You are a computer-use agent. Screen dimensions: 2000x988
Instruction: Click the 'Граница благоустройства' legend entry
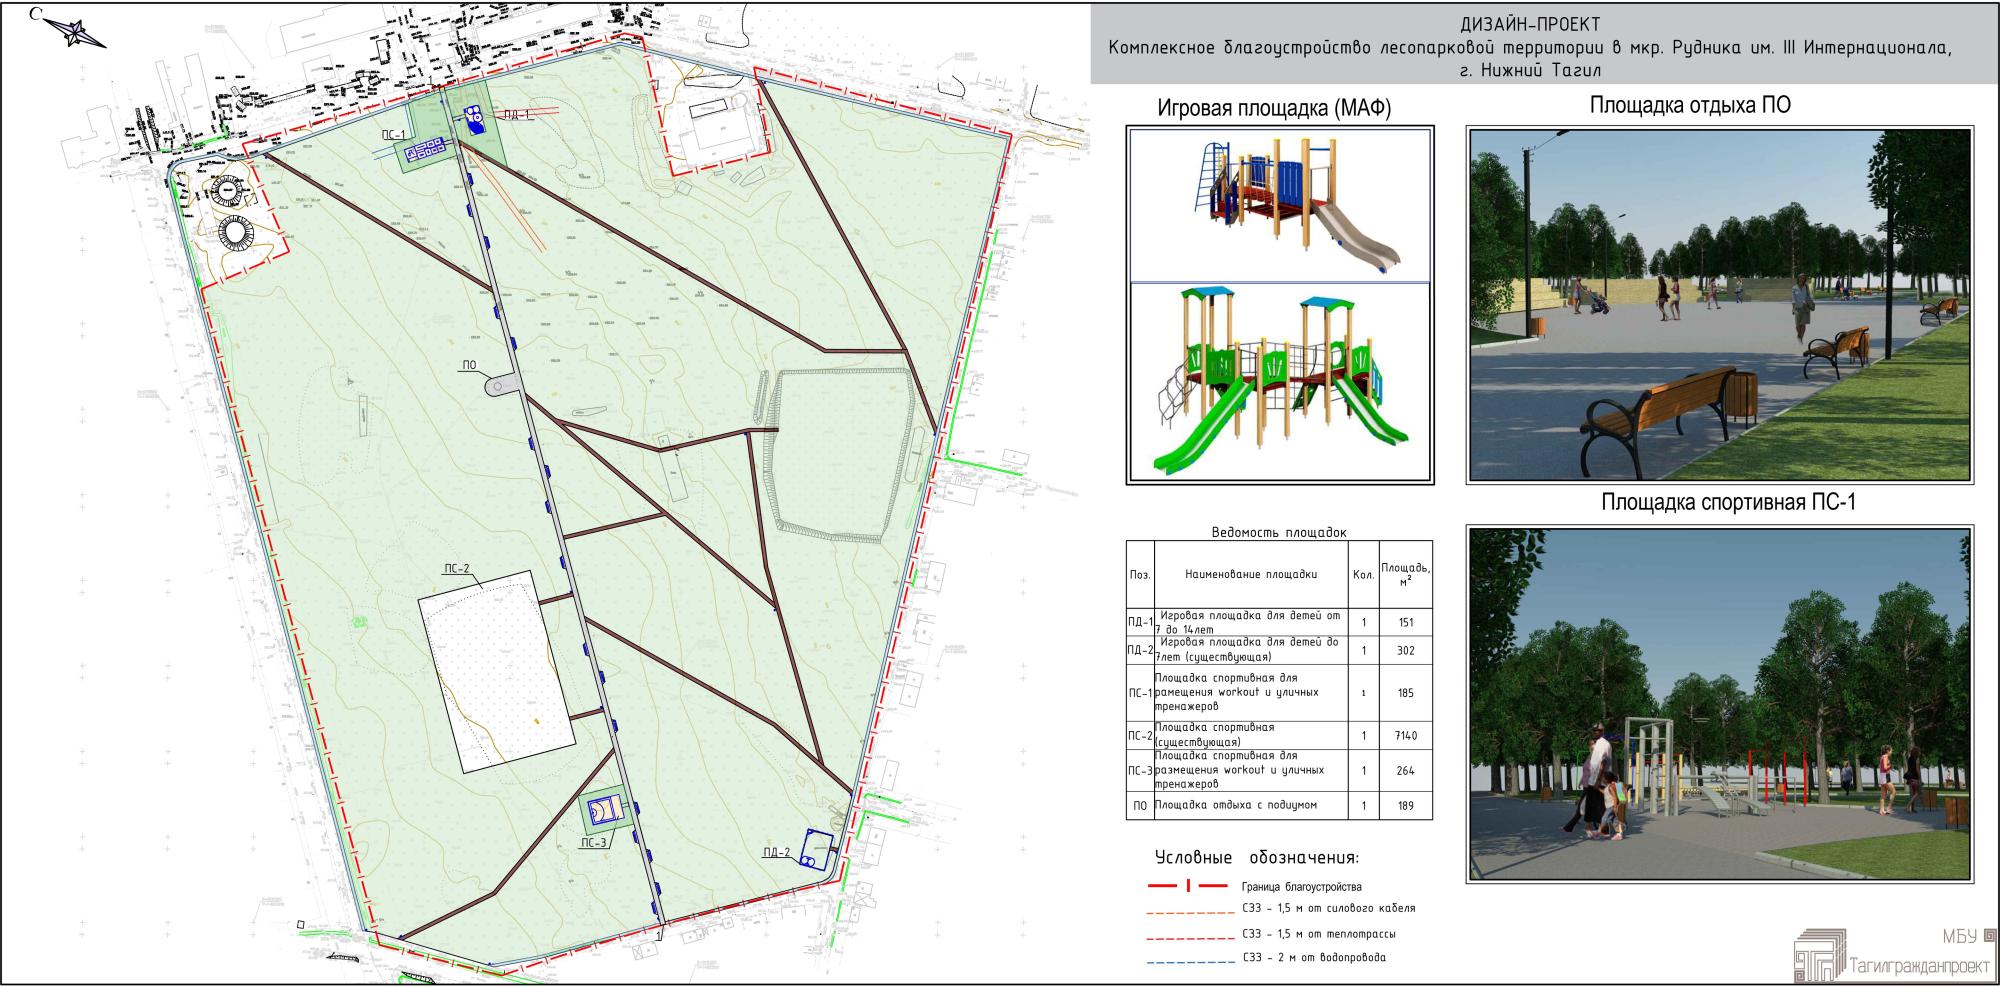1301,887
